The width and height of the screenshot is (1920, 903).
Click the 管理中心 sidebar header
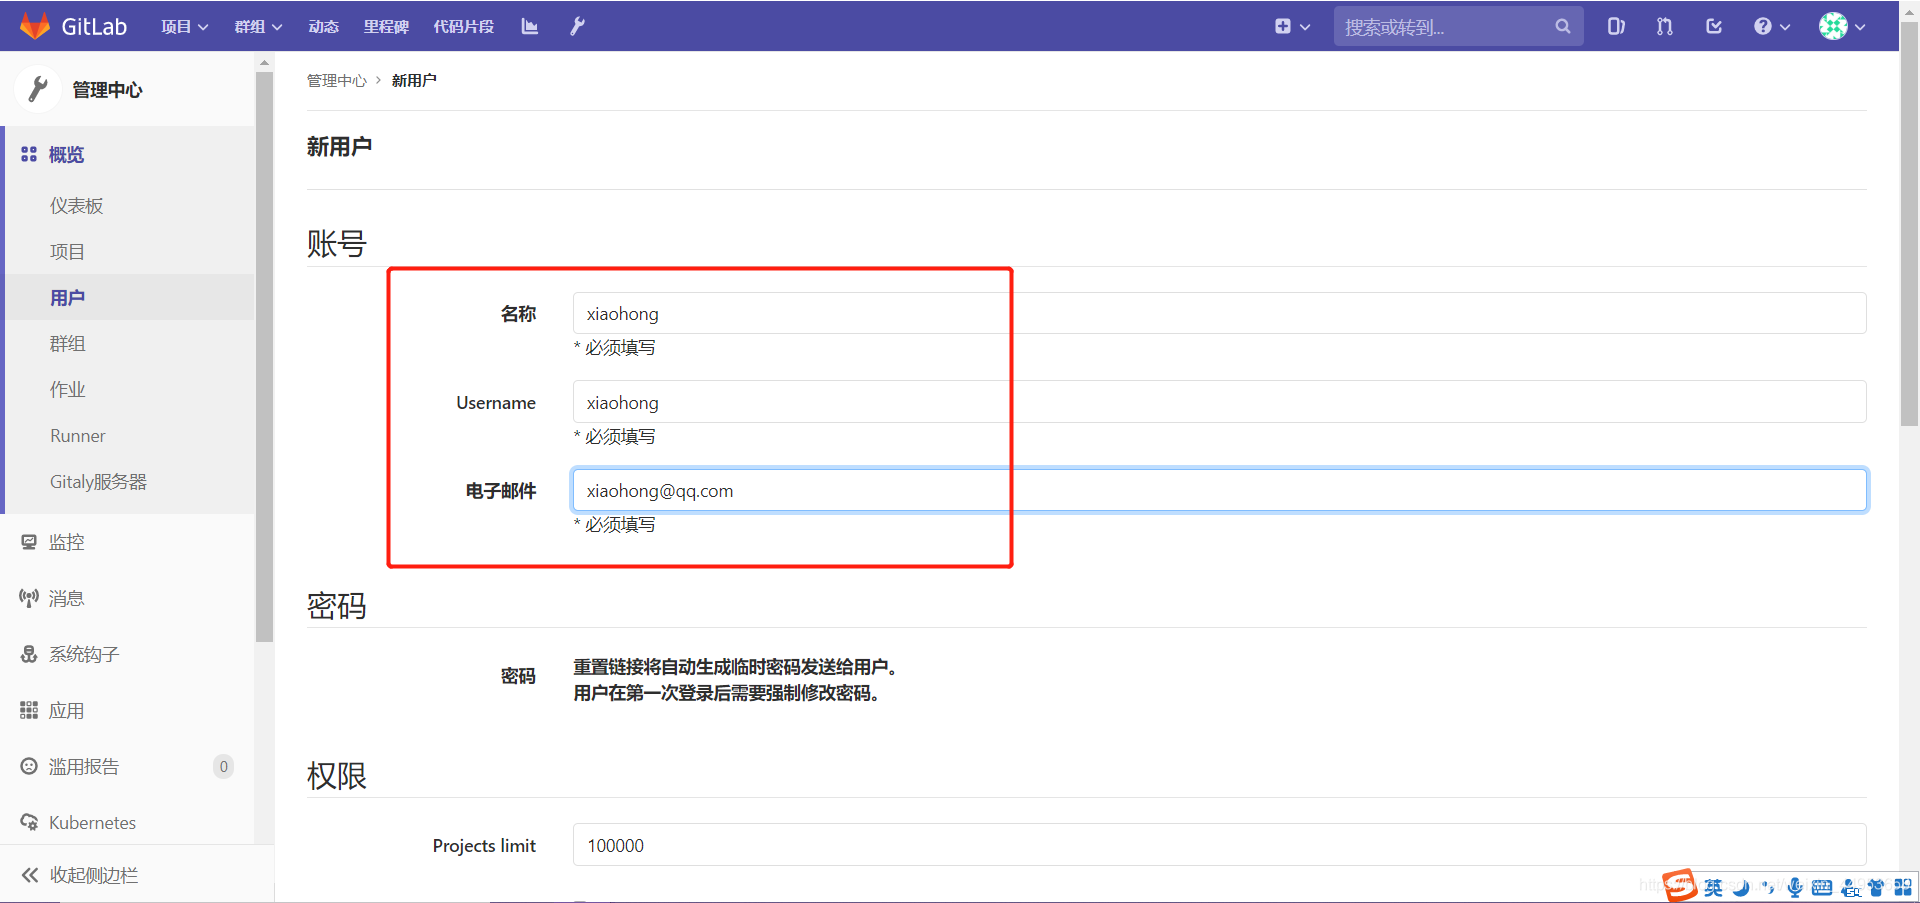(x=107, y=89)
